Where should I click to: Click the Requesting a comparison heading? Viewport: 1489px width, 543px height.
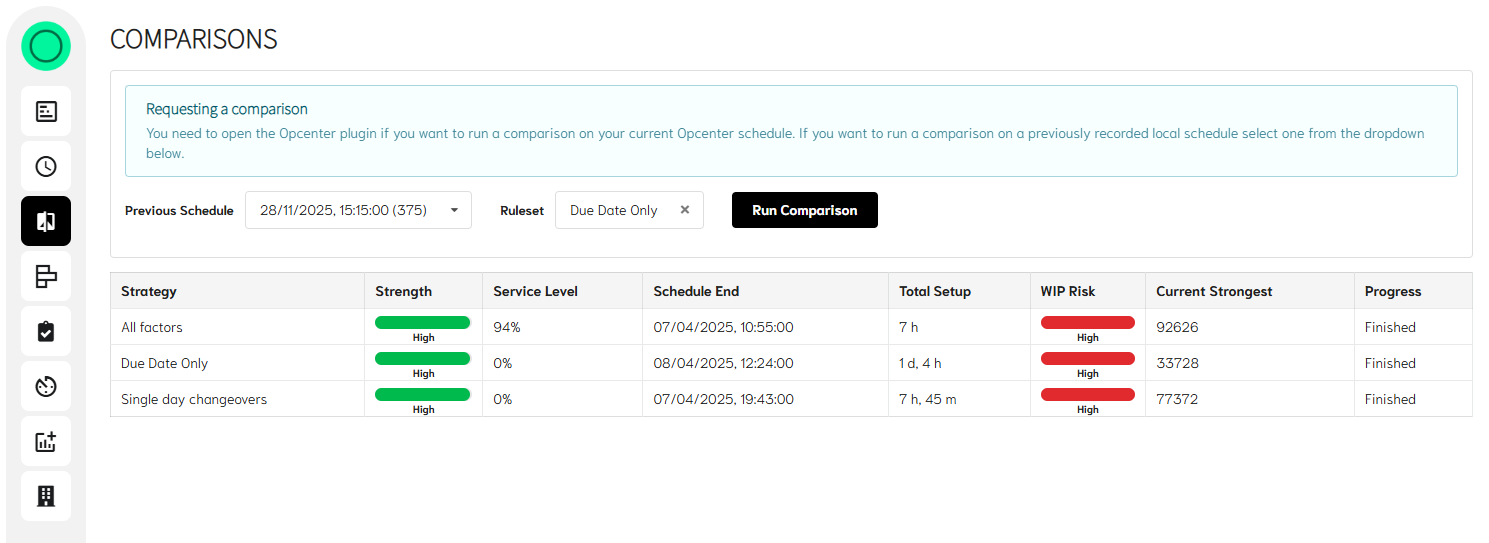pyautogui.click(x=227, y=109)
